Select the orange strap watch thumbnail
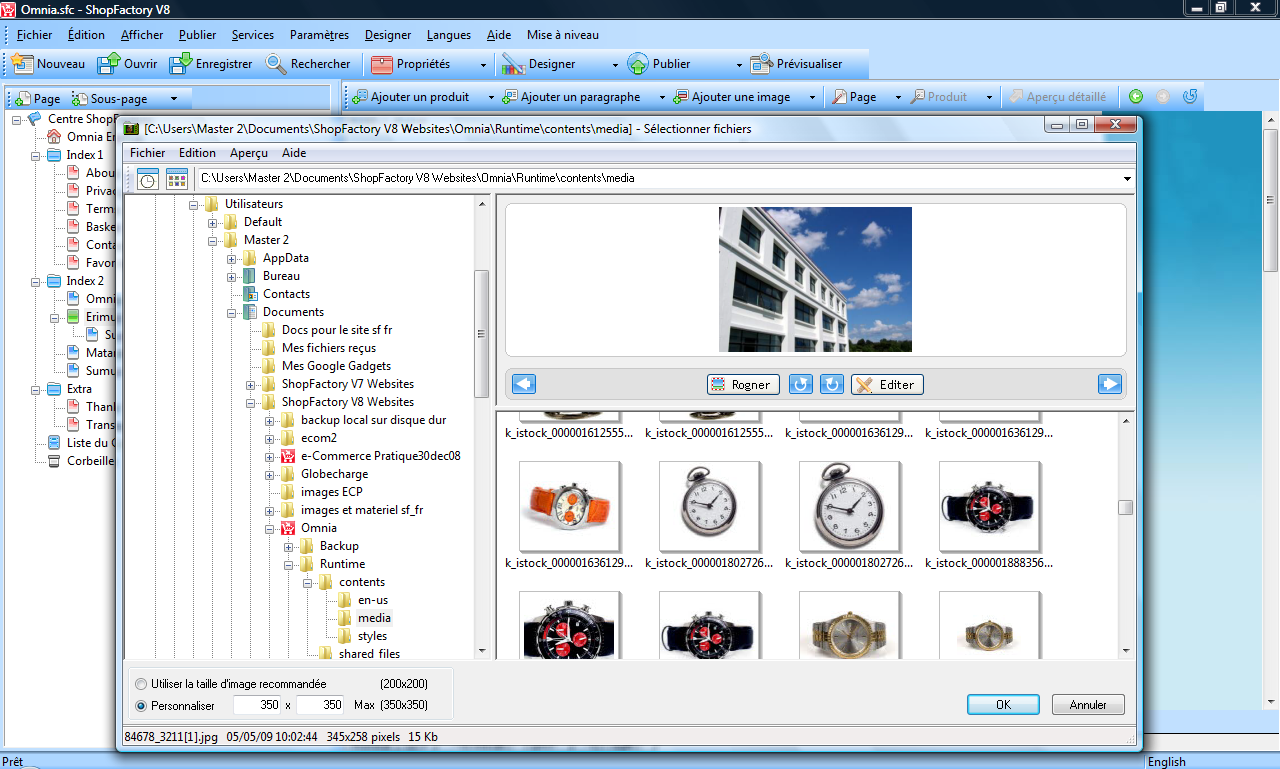Viewport: 1280px width, 769px height. [x=569, y=505]
